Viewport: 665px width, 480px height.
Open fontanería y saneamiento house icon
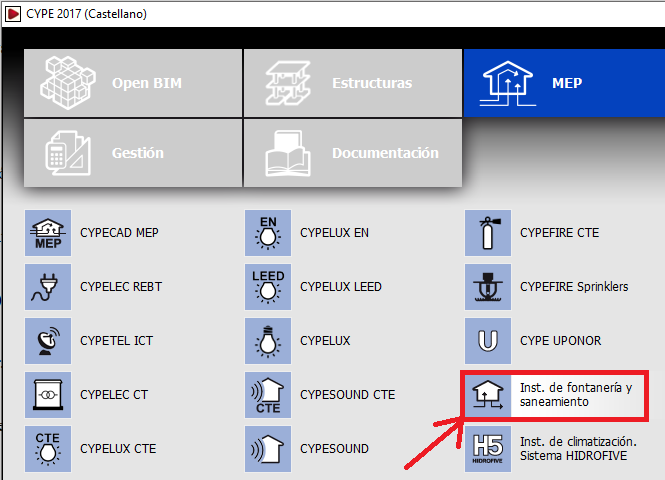(x=488, y=394)
